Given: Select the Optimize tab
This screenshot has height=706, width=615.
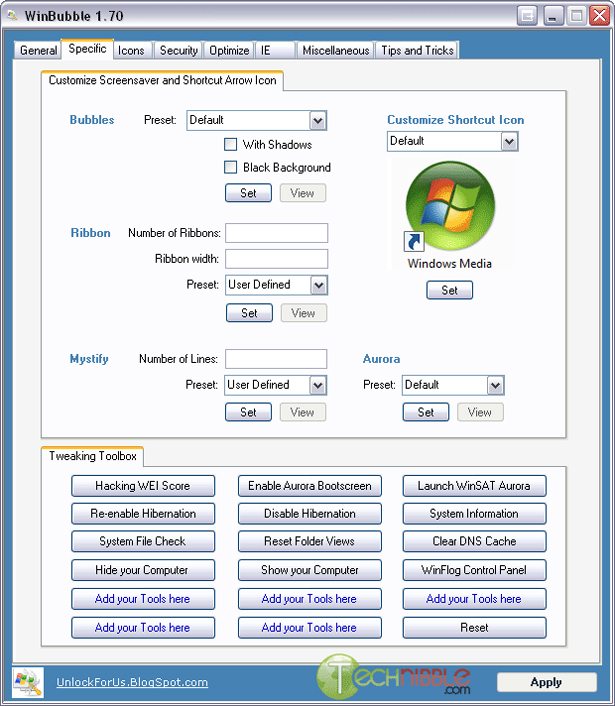Looking at the screenshot, I should pyautogui.click(x=229, y=50).
